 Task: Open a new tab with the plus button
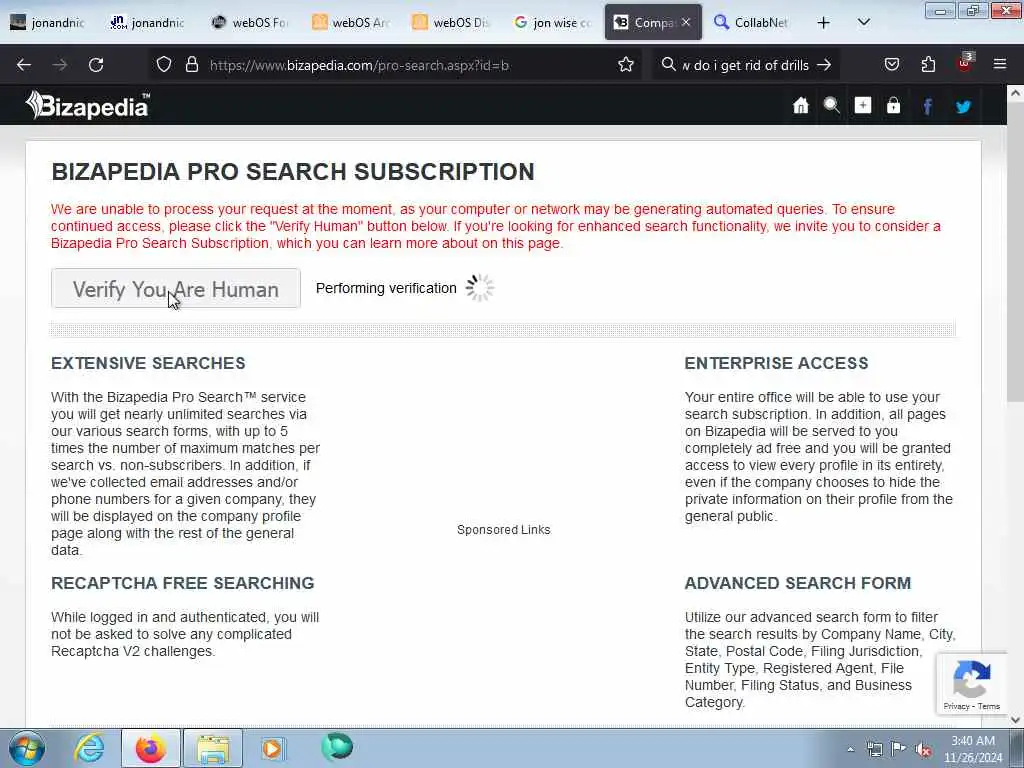(x=824, y=23)
